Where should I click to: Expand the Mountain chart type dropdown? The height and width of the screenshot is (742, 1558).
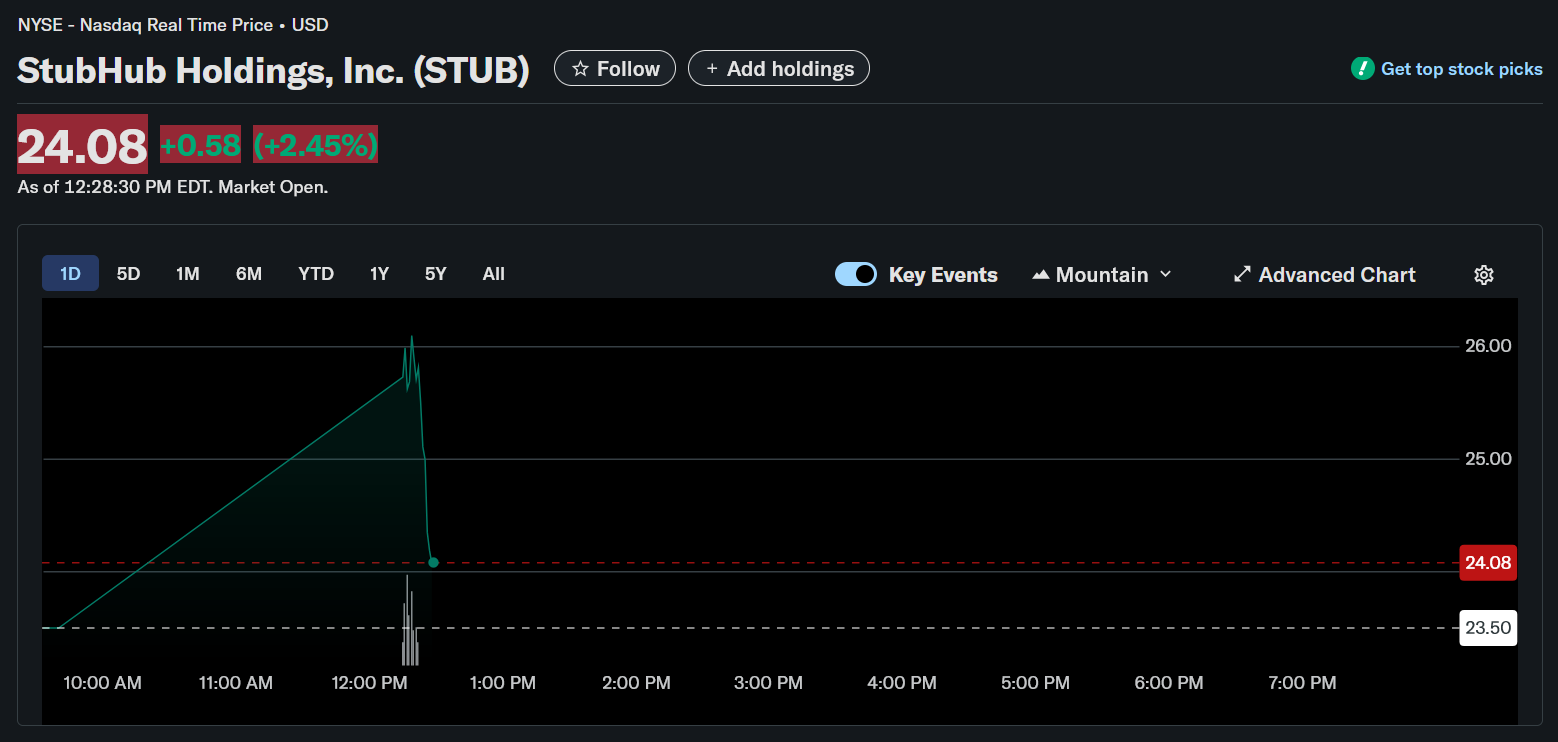coord(1102,274)
